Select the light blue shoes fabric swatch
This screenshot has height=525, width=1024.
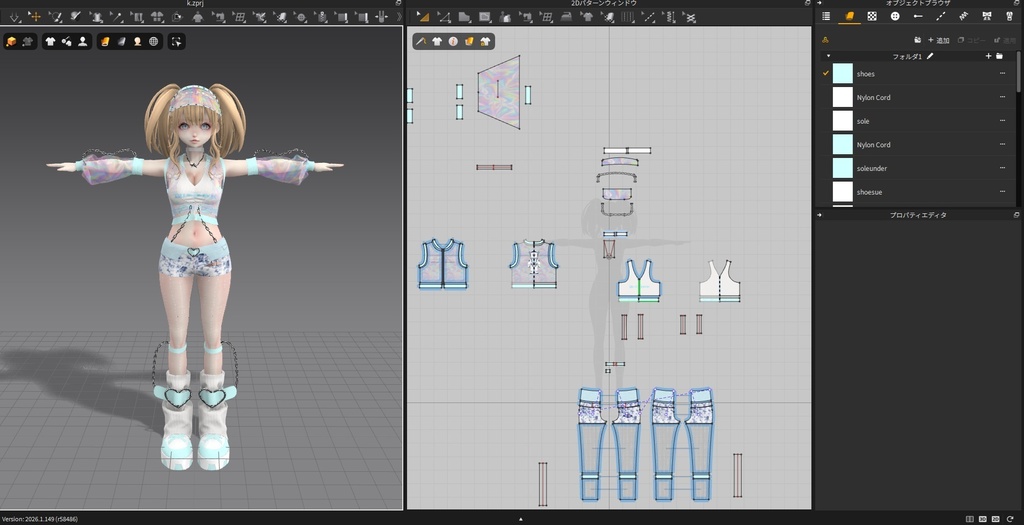842,74
